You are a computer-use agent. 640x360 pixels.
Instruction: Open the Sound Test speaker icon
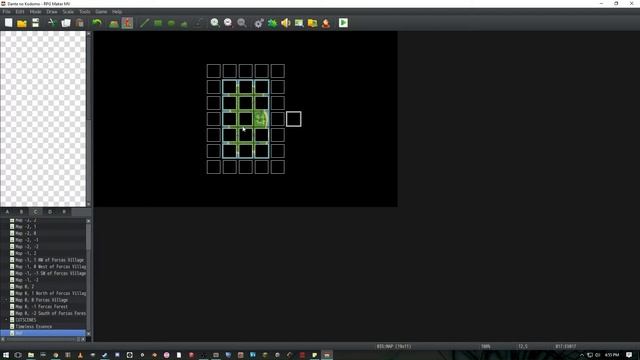pyautogui.click(x=286, y=23)
